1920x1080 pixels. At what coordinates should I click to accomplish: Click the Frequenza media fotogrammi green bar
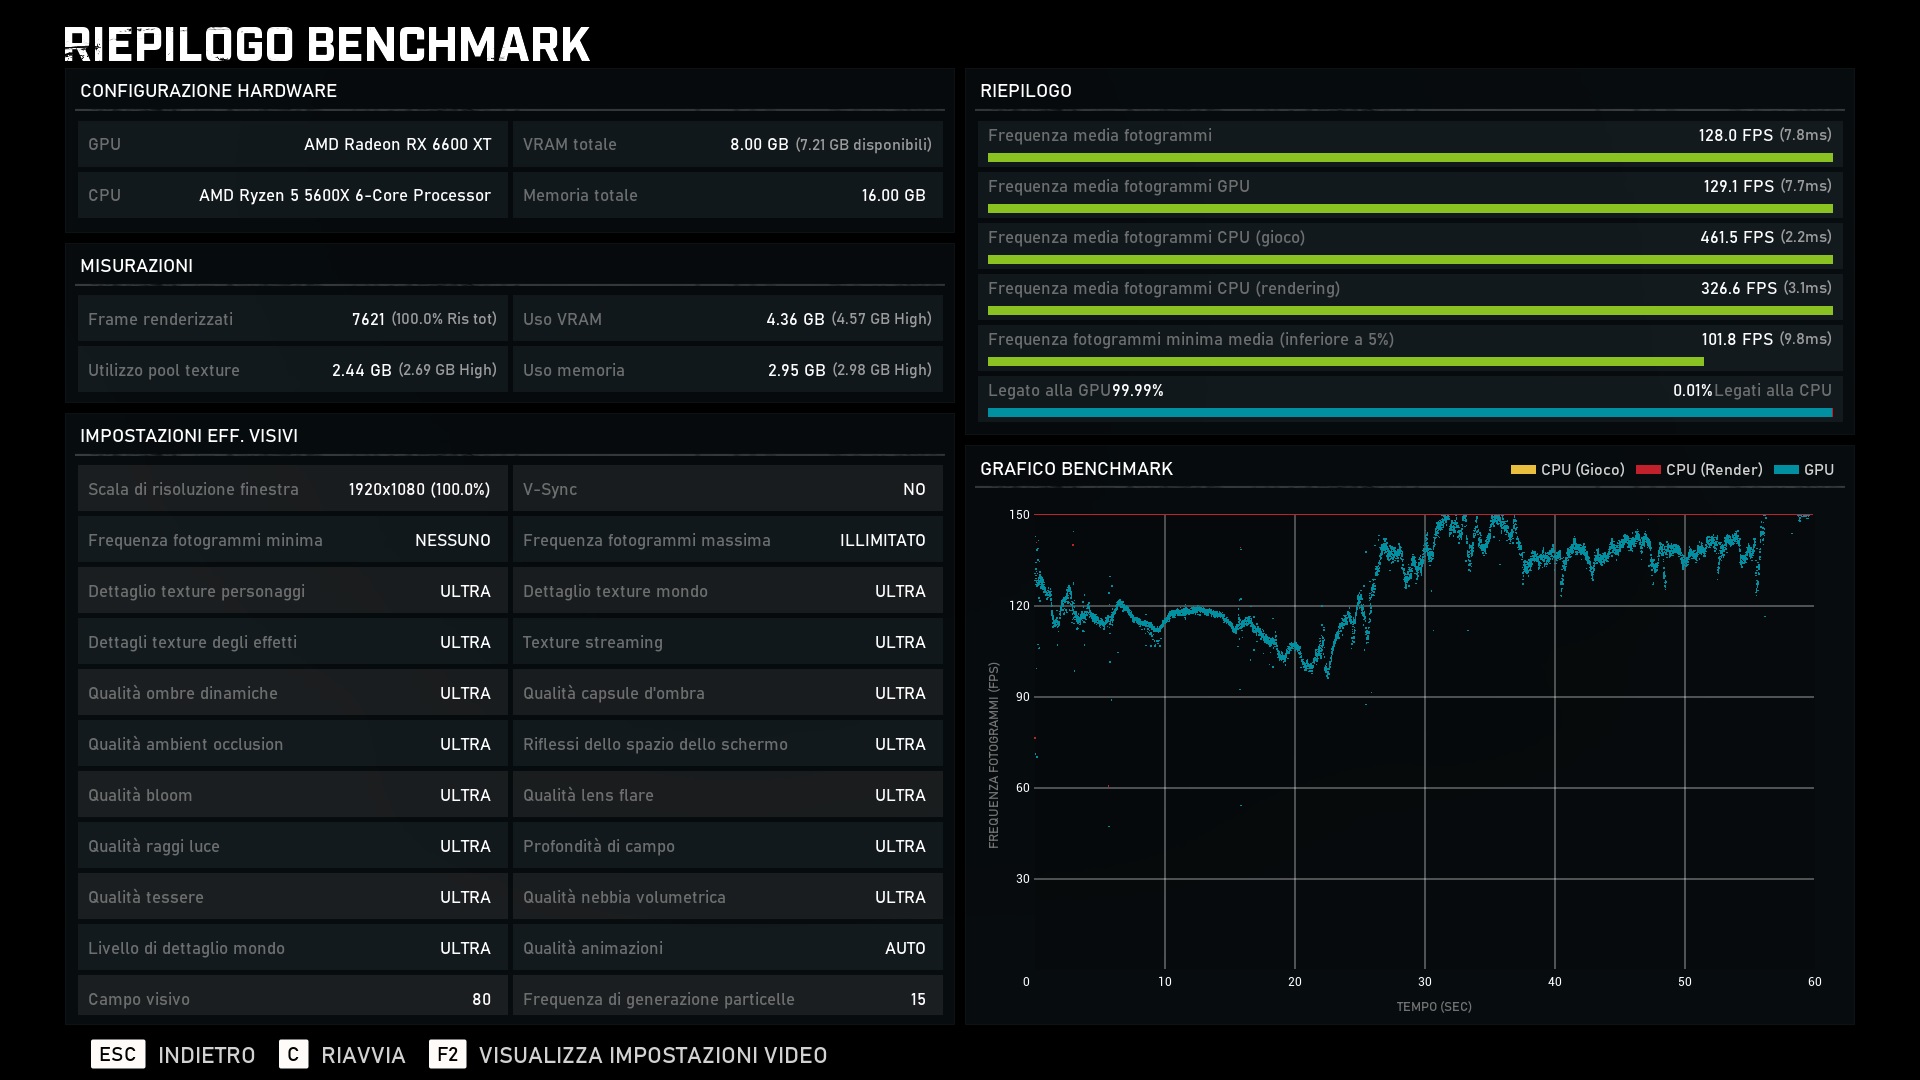point(1410,158)
